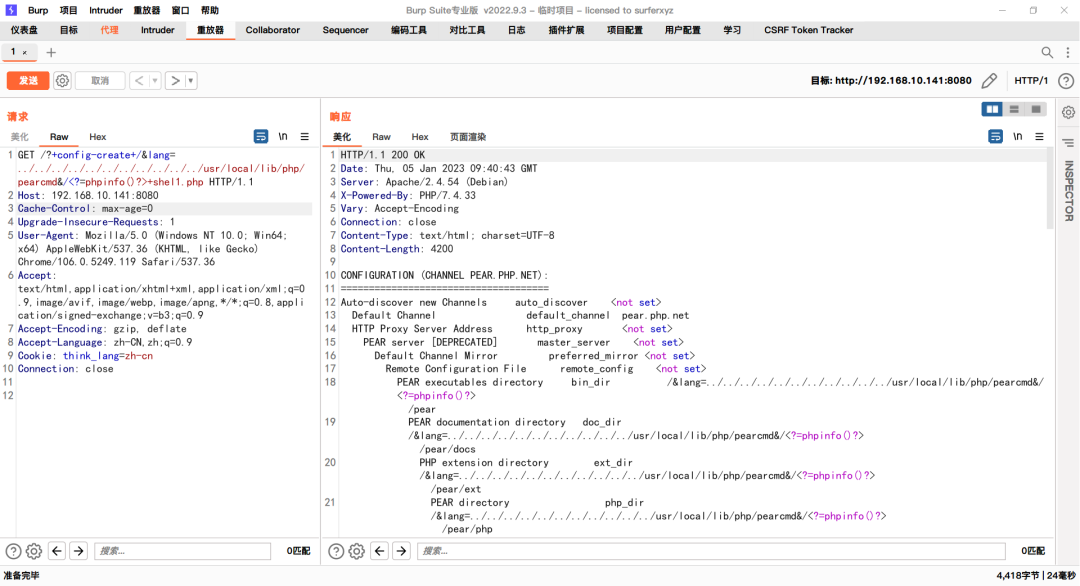Toggle request word wrap icon
The height and width of the screenshot is (586, 1080).
[260, 136]
